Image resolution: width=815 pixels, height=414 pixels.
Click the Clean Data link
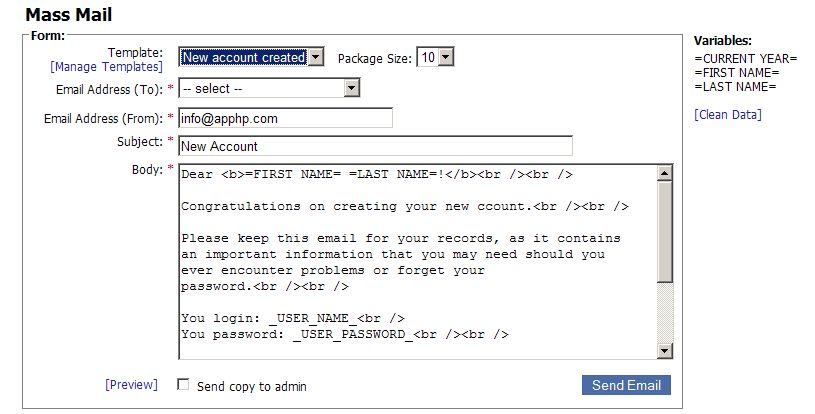coord(727,115)
